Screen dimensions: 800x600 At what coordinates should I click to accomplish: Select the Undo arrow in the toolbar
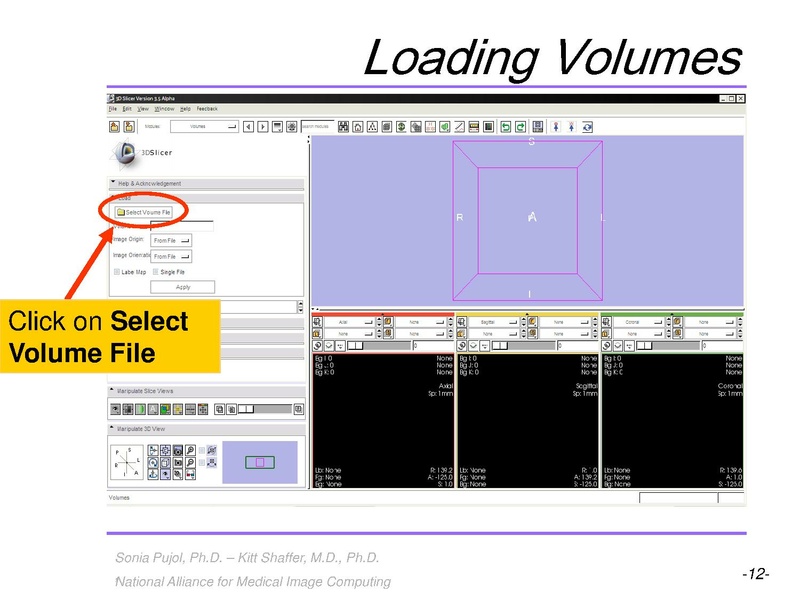click(506, 126)
